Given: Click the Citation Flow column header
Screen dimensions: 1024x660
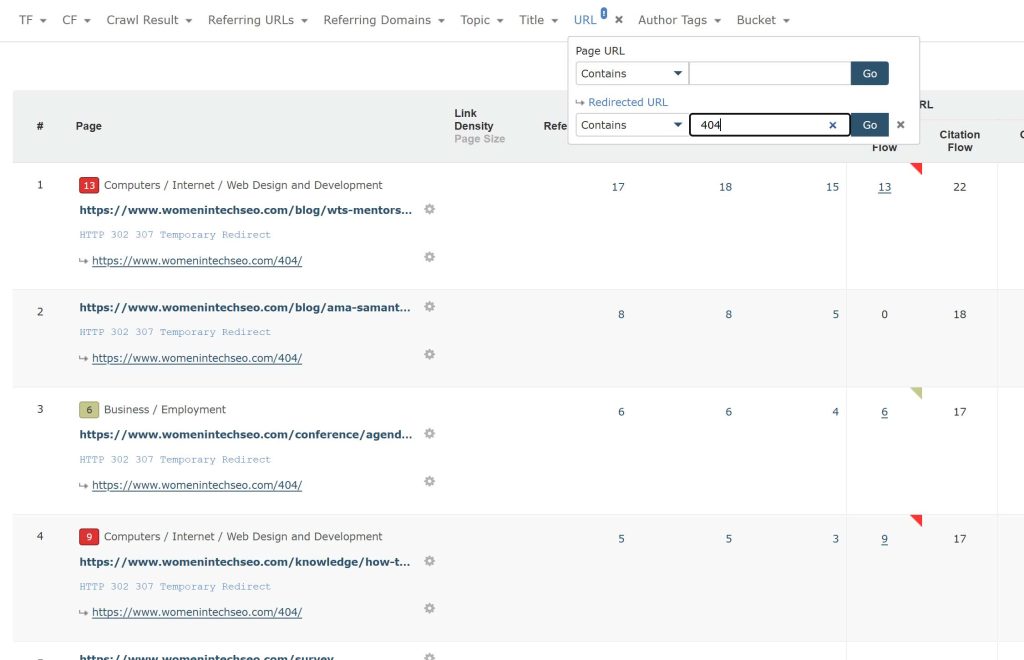Looking at the screenshot, I should point(959,141).
